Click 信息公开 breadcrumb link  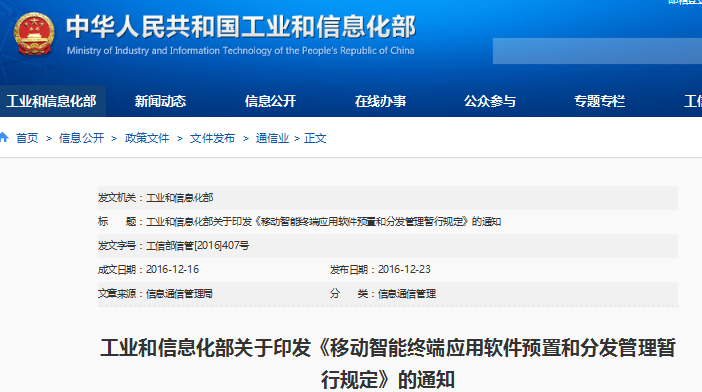point(81,138)
